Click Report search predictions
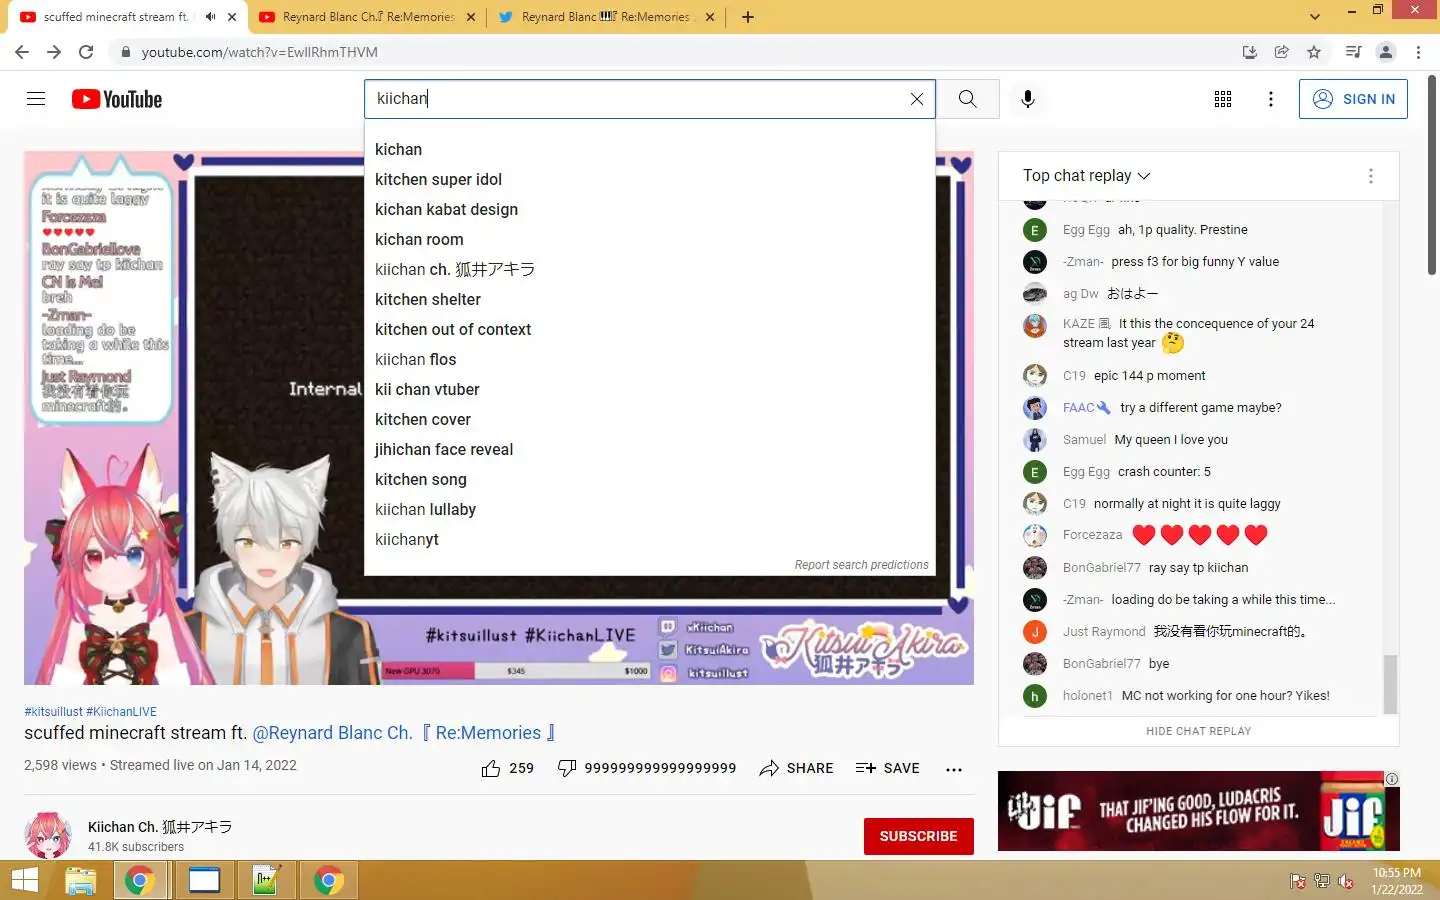The image size is (1440, 900). (x=861, y=565)
